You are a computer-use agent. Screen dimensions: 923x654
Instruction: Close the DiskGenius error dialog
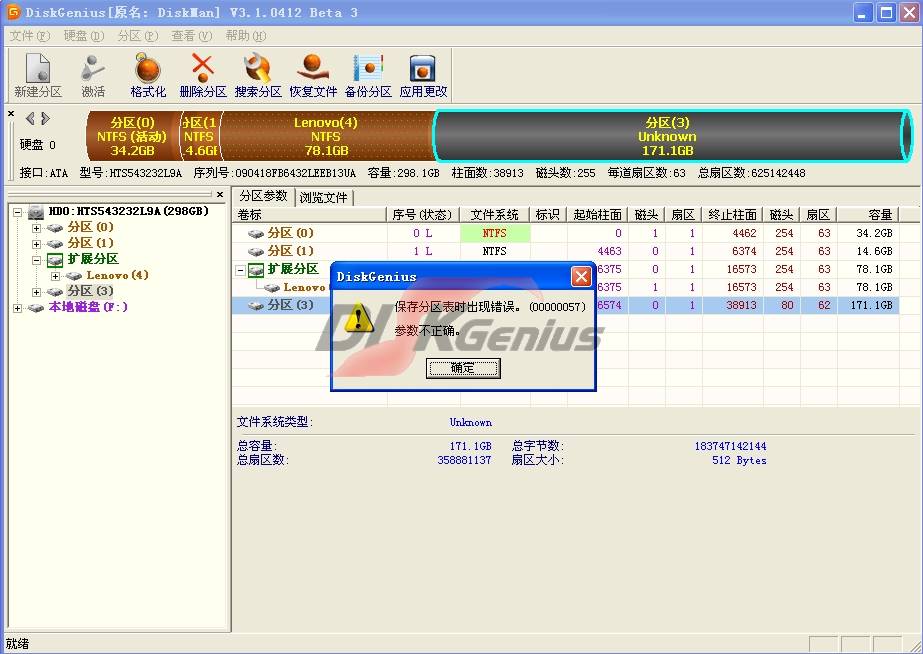point(581,277)
